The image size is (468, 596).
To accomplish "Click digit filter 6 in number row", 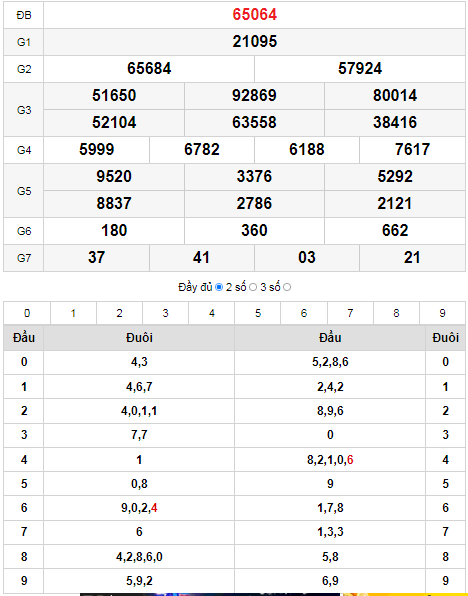I will [304, 313].
